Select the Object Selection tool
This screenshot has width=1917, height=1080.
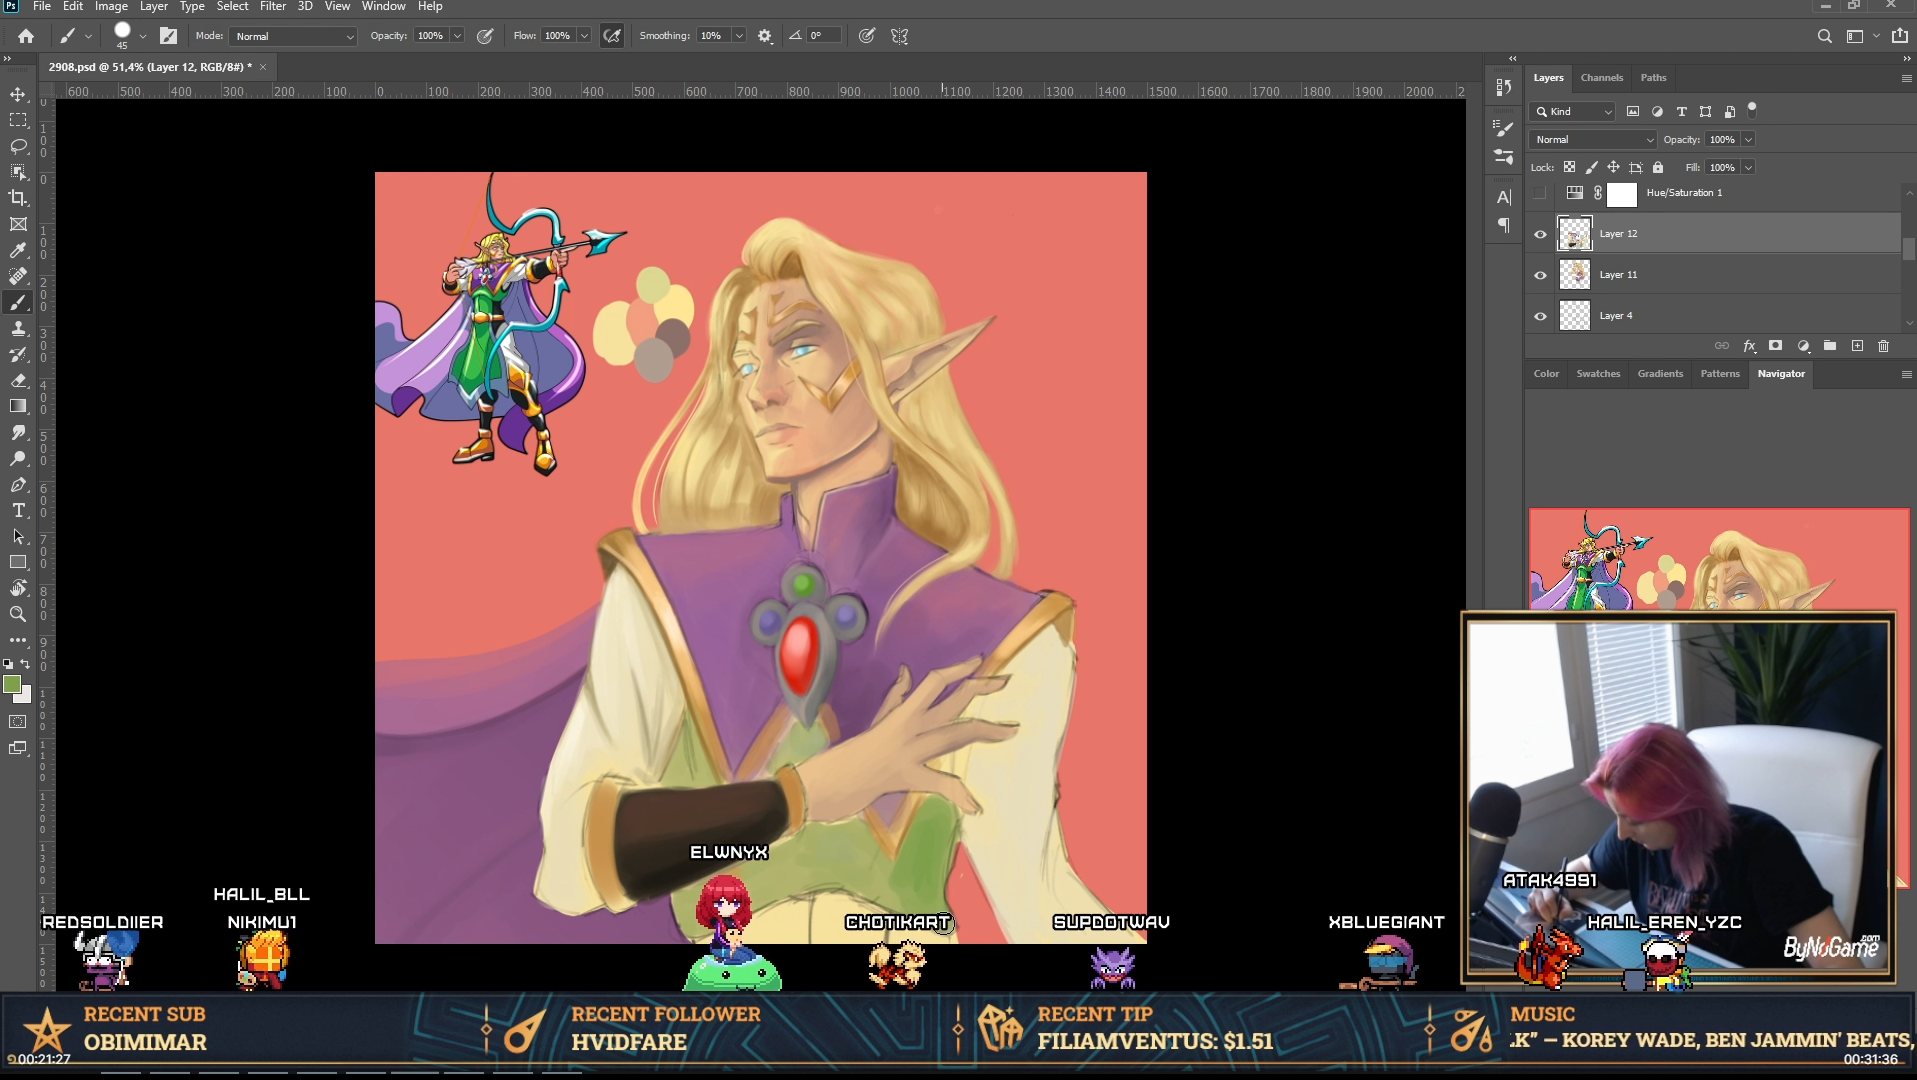(x=18, y=172)
